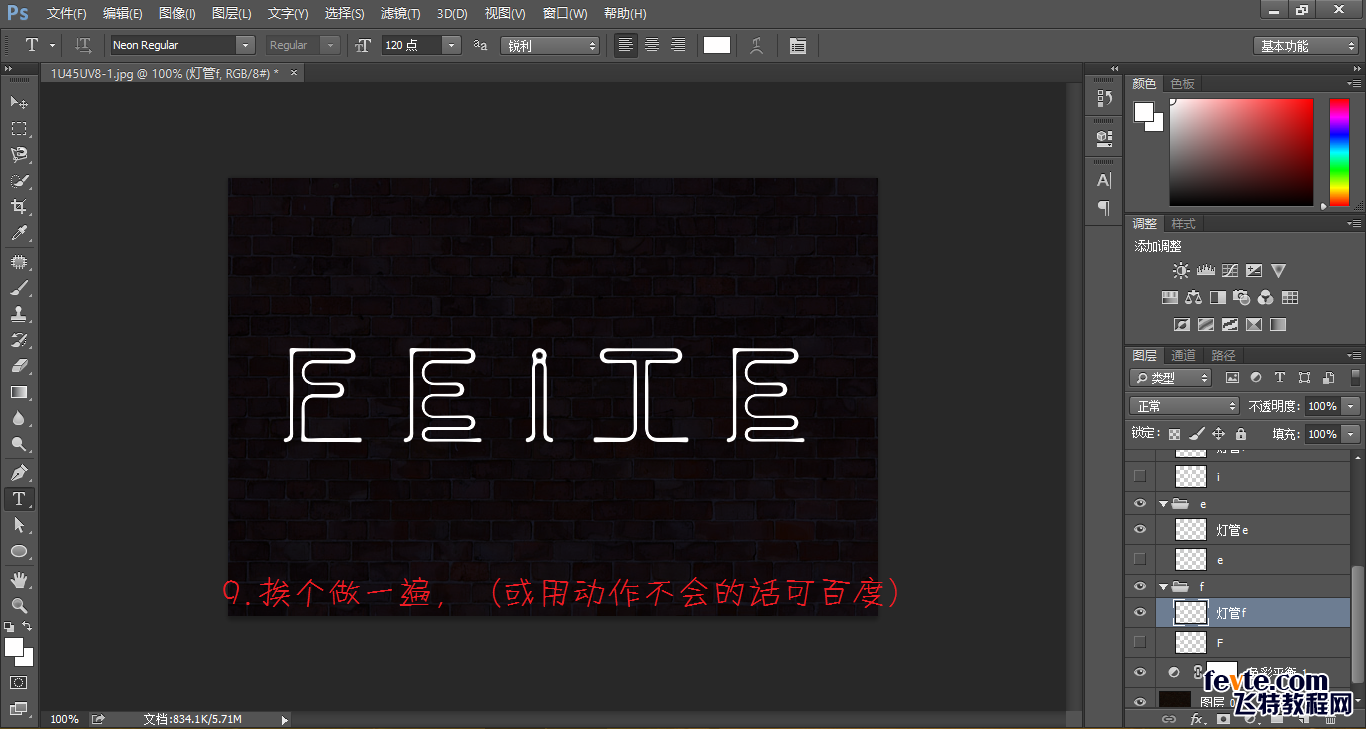Select the Pen tool

(x=19, y=472)
